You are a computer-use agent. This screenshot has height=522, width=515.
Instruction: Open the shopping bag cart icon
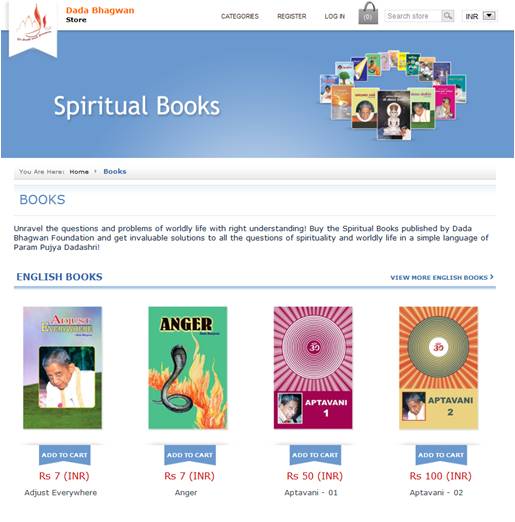click(368, 13)
